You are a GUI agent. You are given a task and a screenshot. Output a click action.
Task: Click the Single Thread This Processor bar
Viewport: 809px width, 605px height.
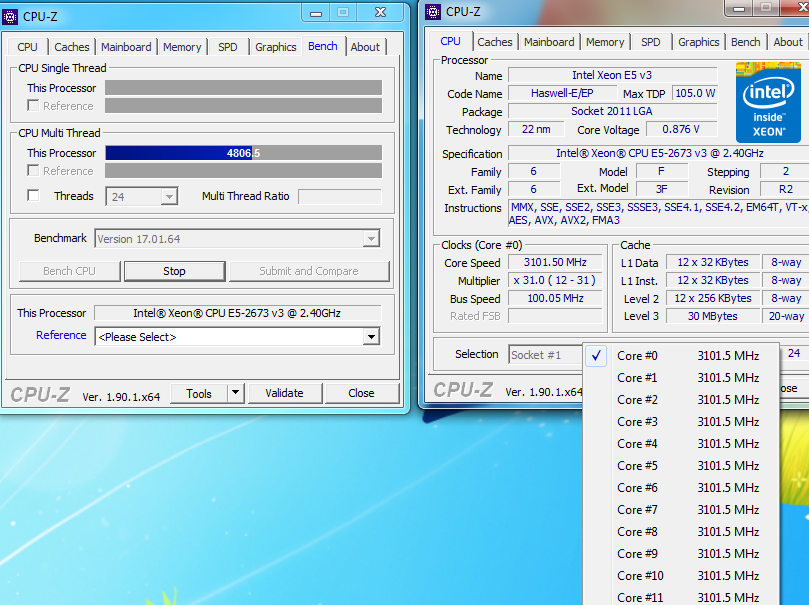click(244, 88)
